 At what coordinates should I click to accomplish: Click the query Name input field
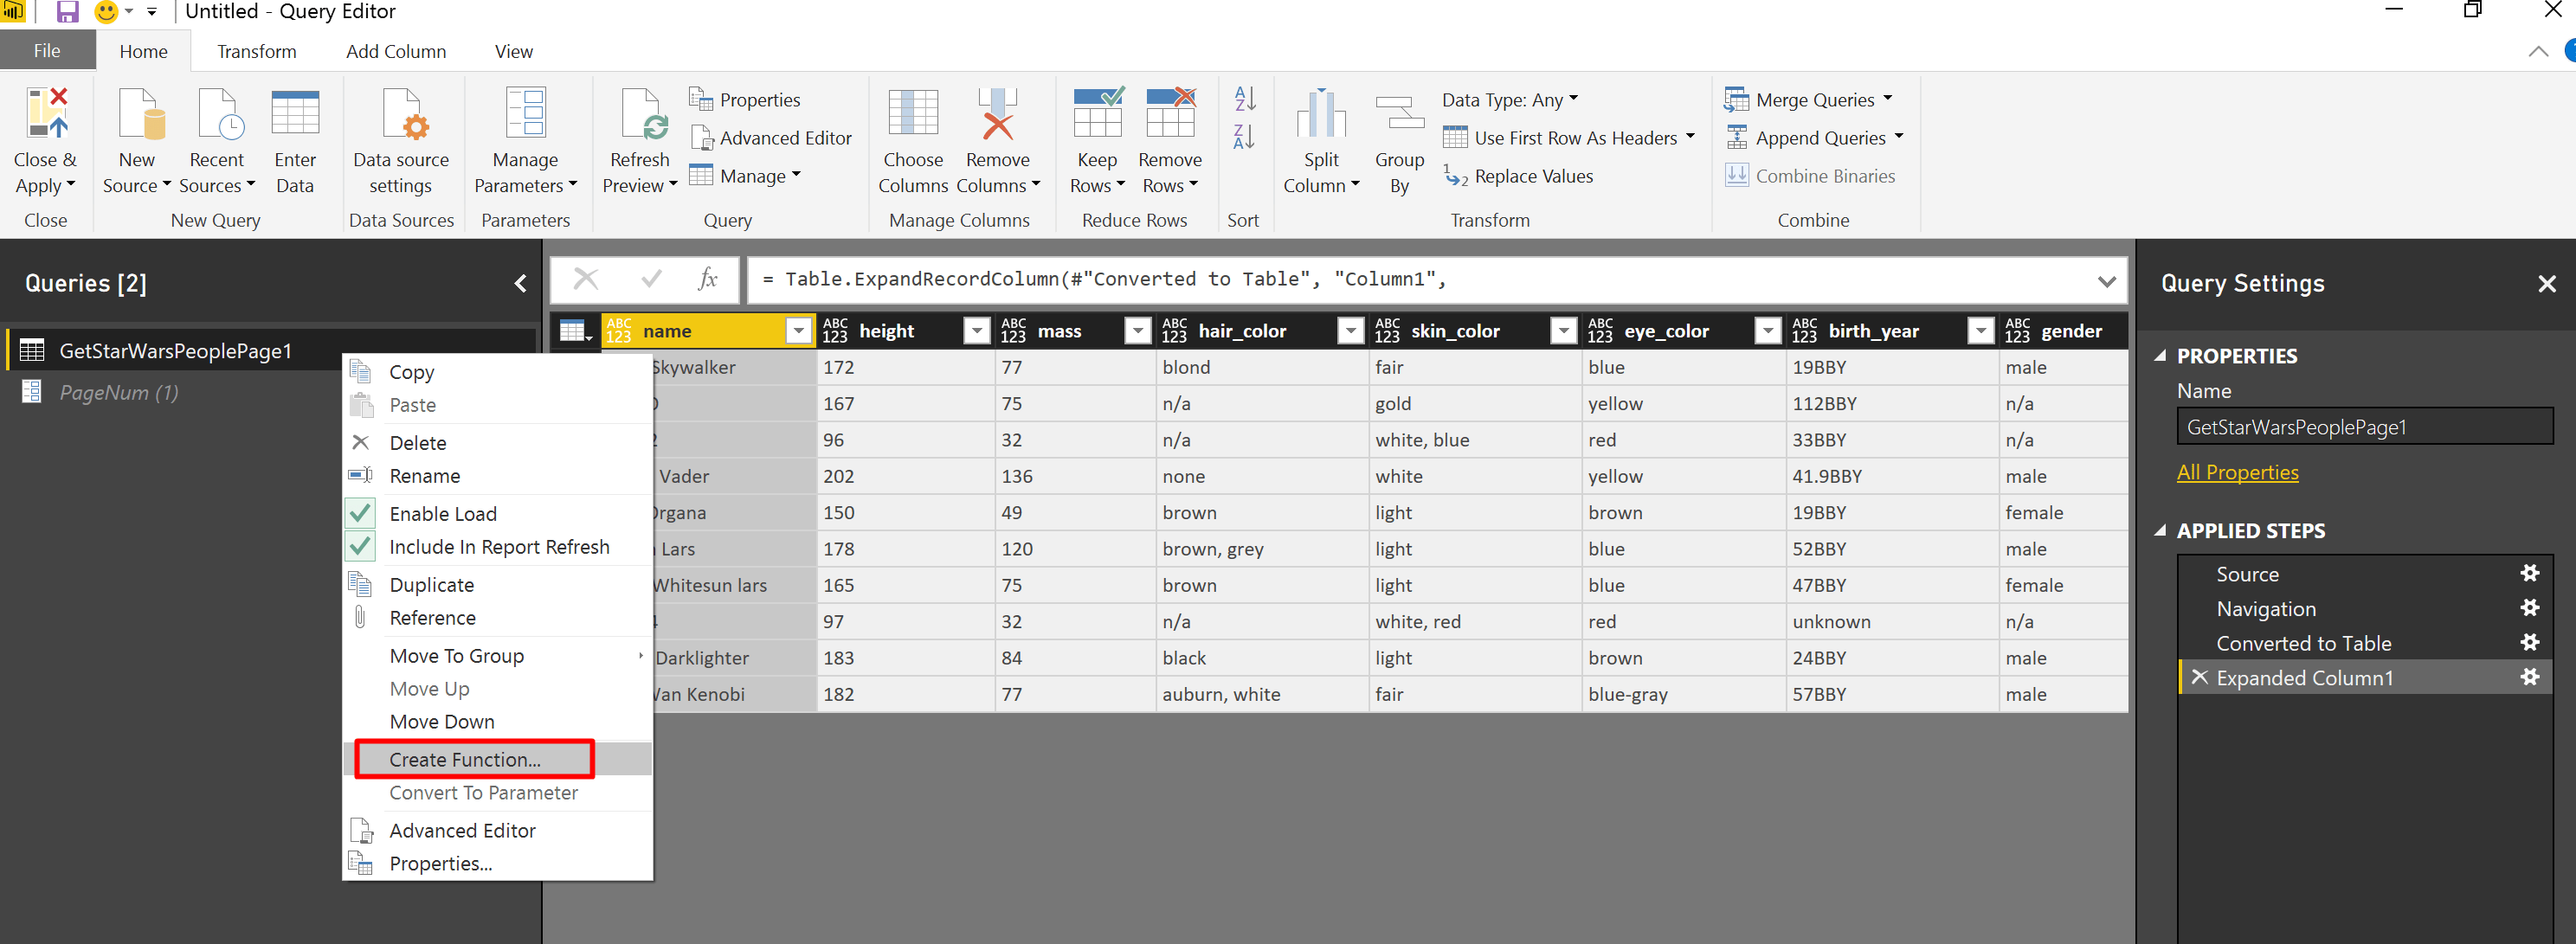[2364, 427]
